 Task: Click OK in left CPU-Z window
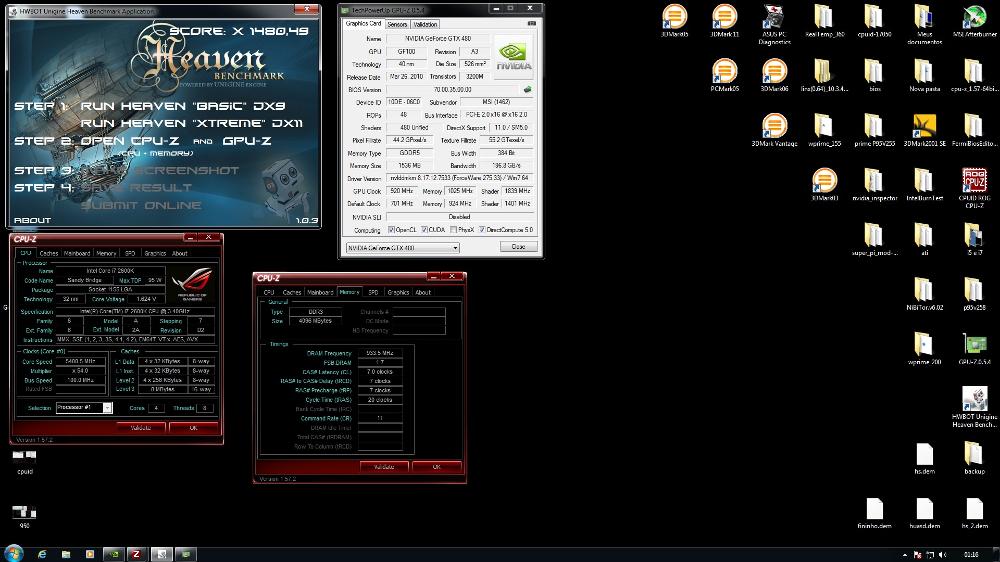point(193,428)
